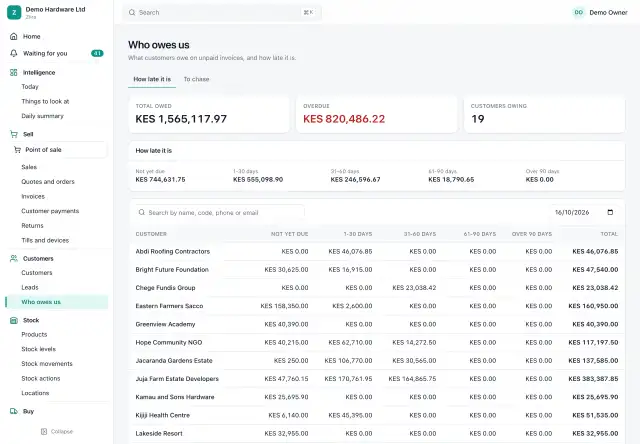
Task: Click the Customers people icon
Action: pyautogui.click(x=13, y=258)
